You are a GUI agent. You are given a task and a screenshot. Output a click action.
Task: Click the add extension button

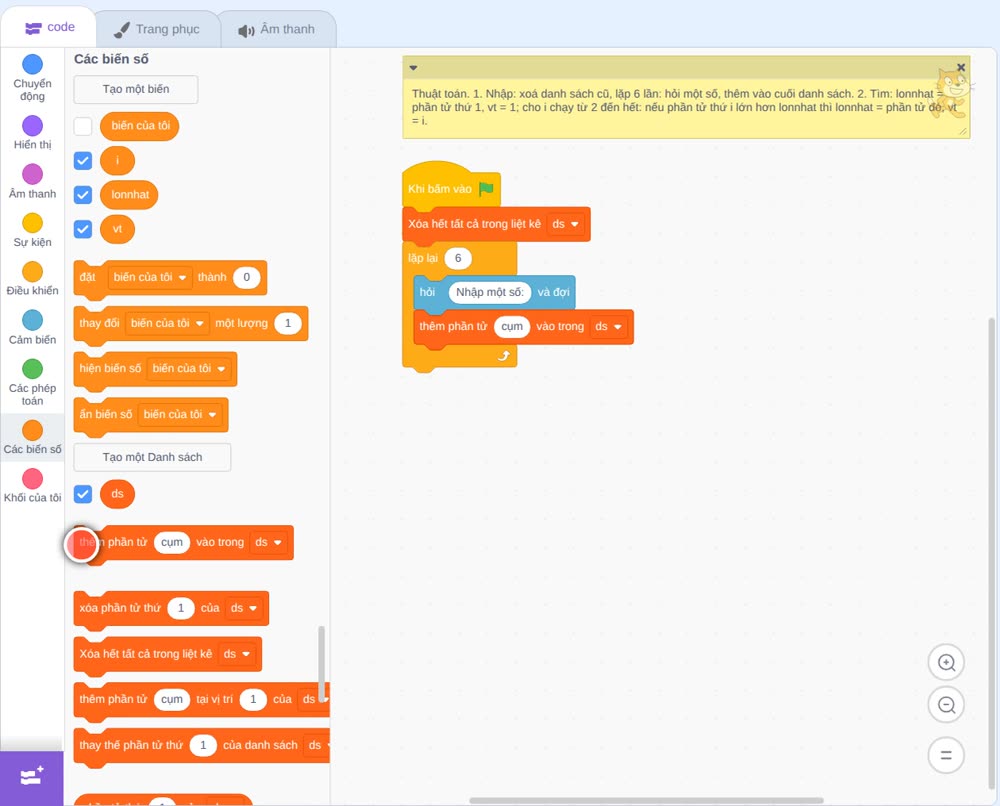coord(31,777)
